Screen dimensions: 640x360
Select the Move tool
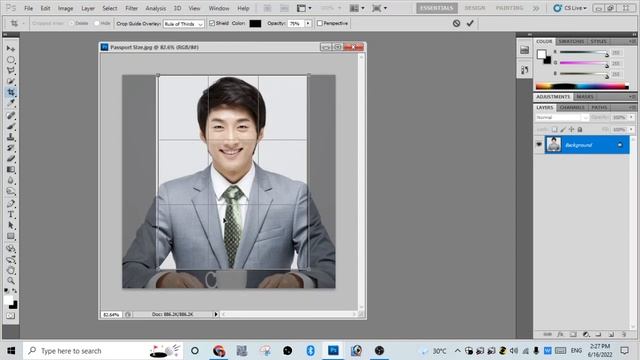pyautogui.click(x=11, y=49)
